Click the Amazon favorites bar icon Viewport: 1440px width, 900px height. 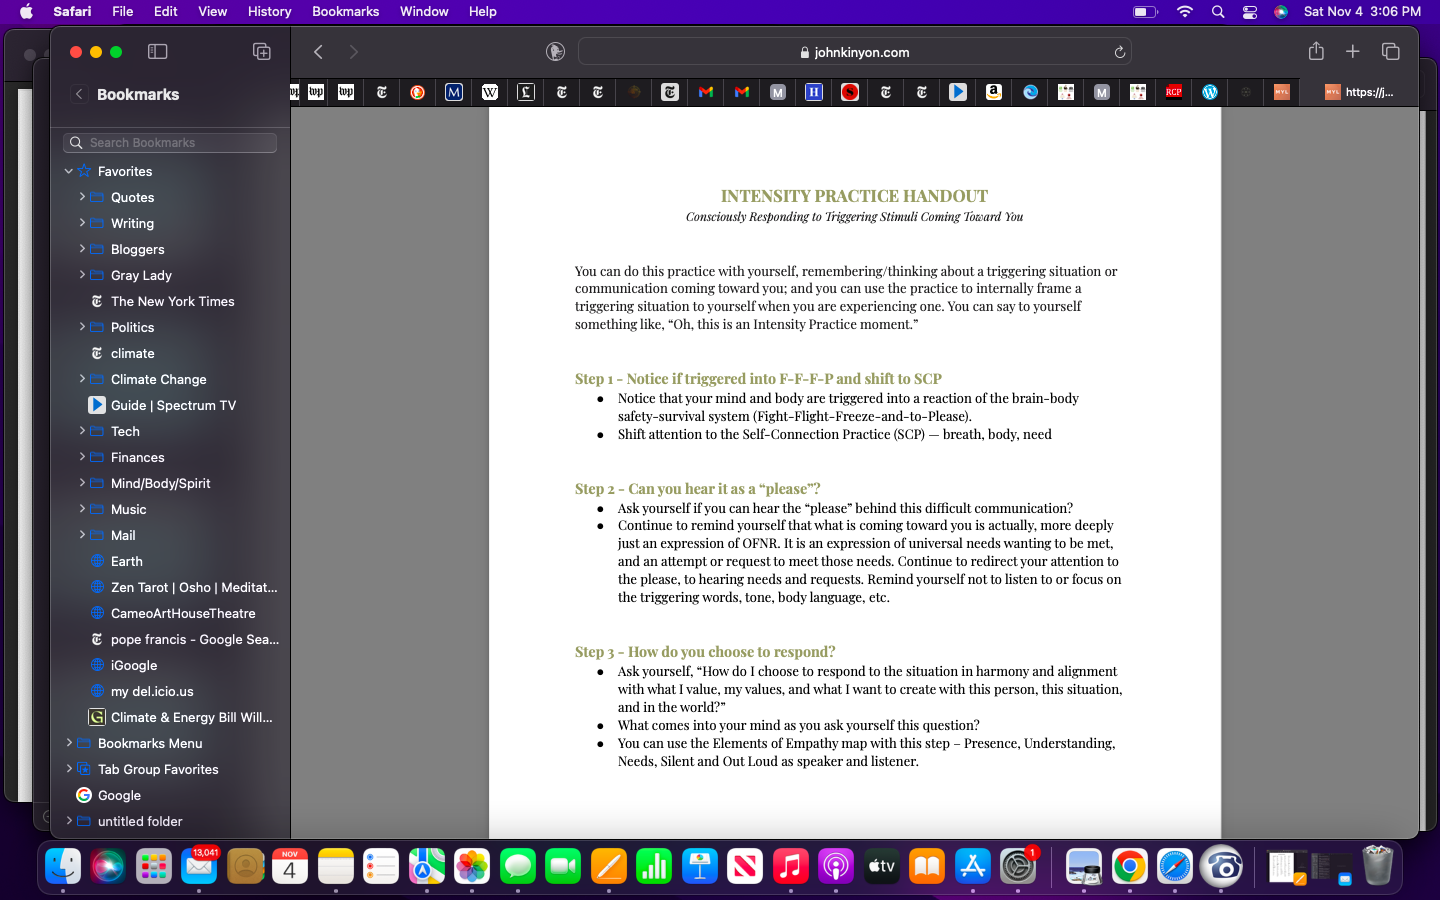tap(993, 92)
